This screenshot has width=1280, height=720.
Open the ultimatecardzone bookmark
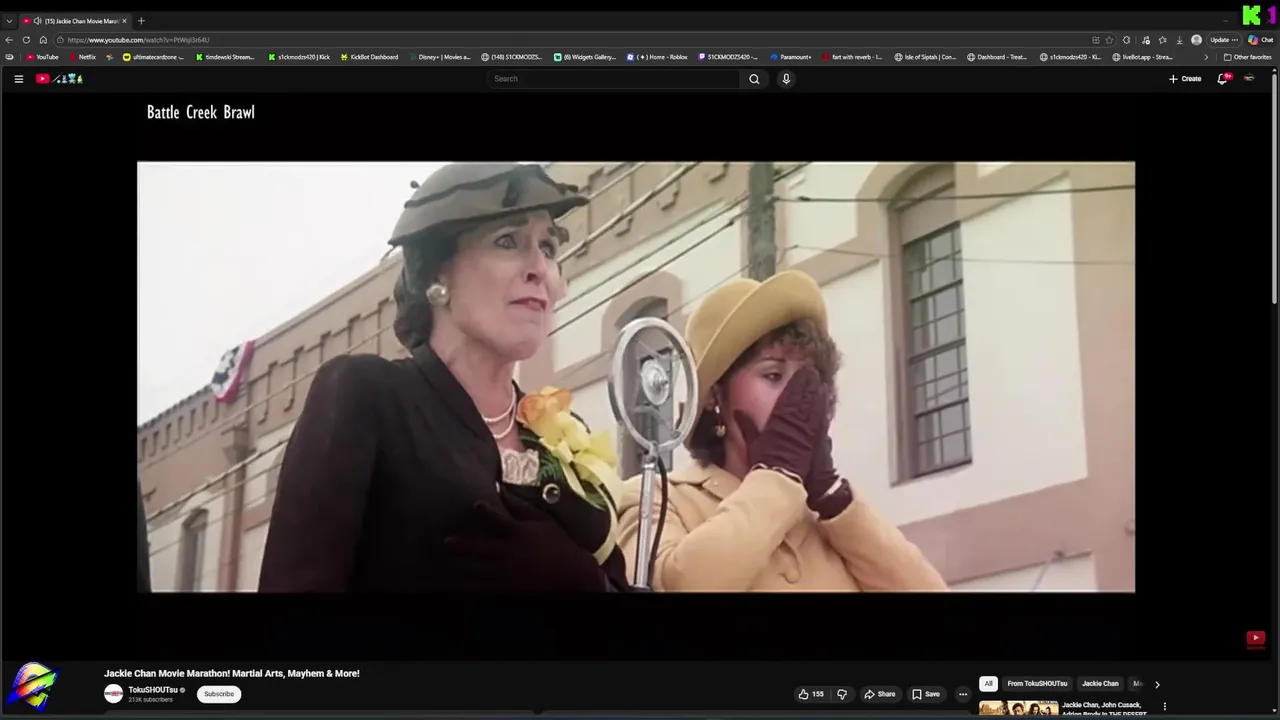(153, 57)
